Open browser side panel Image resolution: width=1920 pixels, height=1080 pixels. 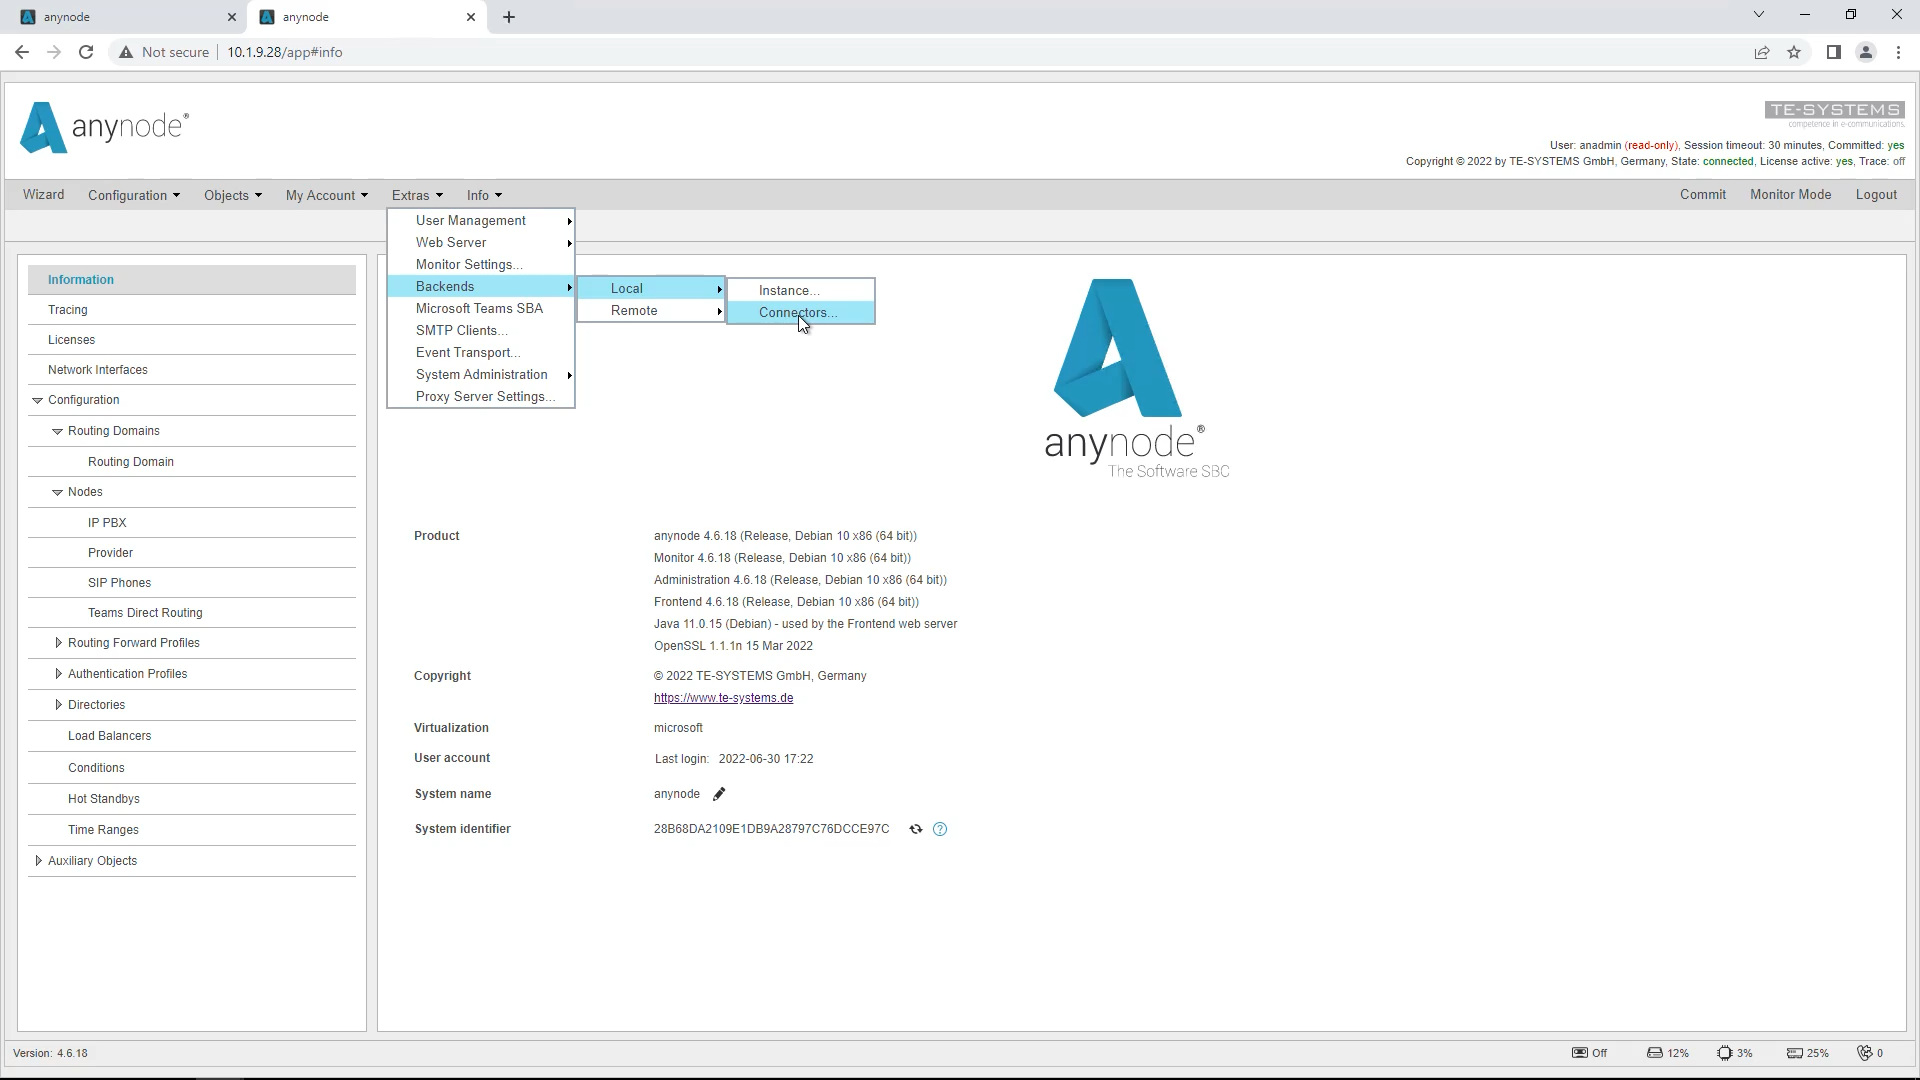tap(1833, 52)
